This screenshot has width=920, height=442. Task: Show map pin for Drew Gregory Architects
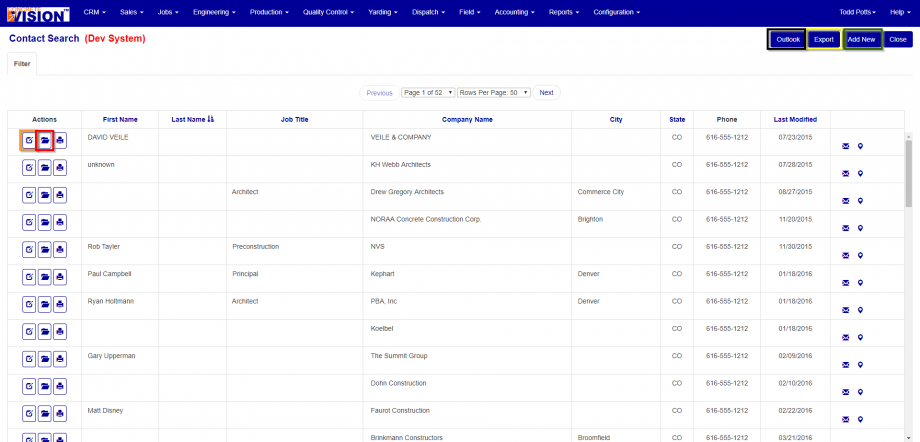(x=860, y=201)
